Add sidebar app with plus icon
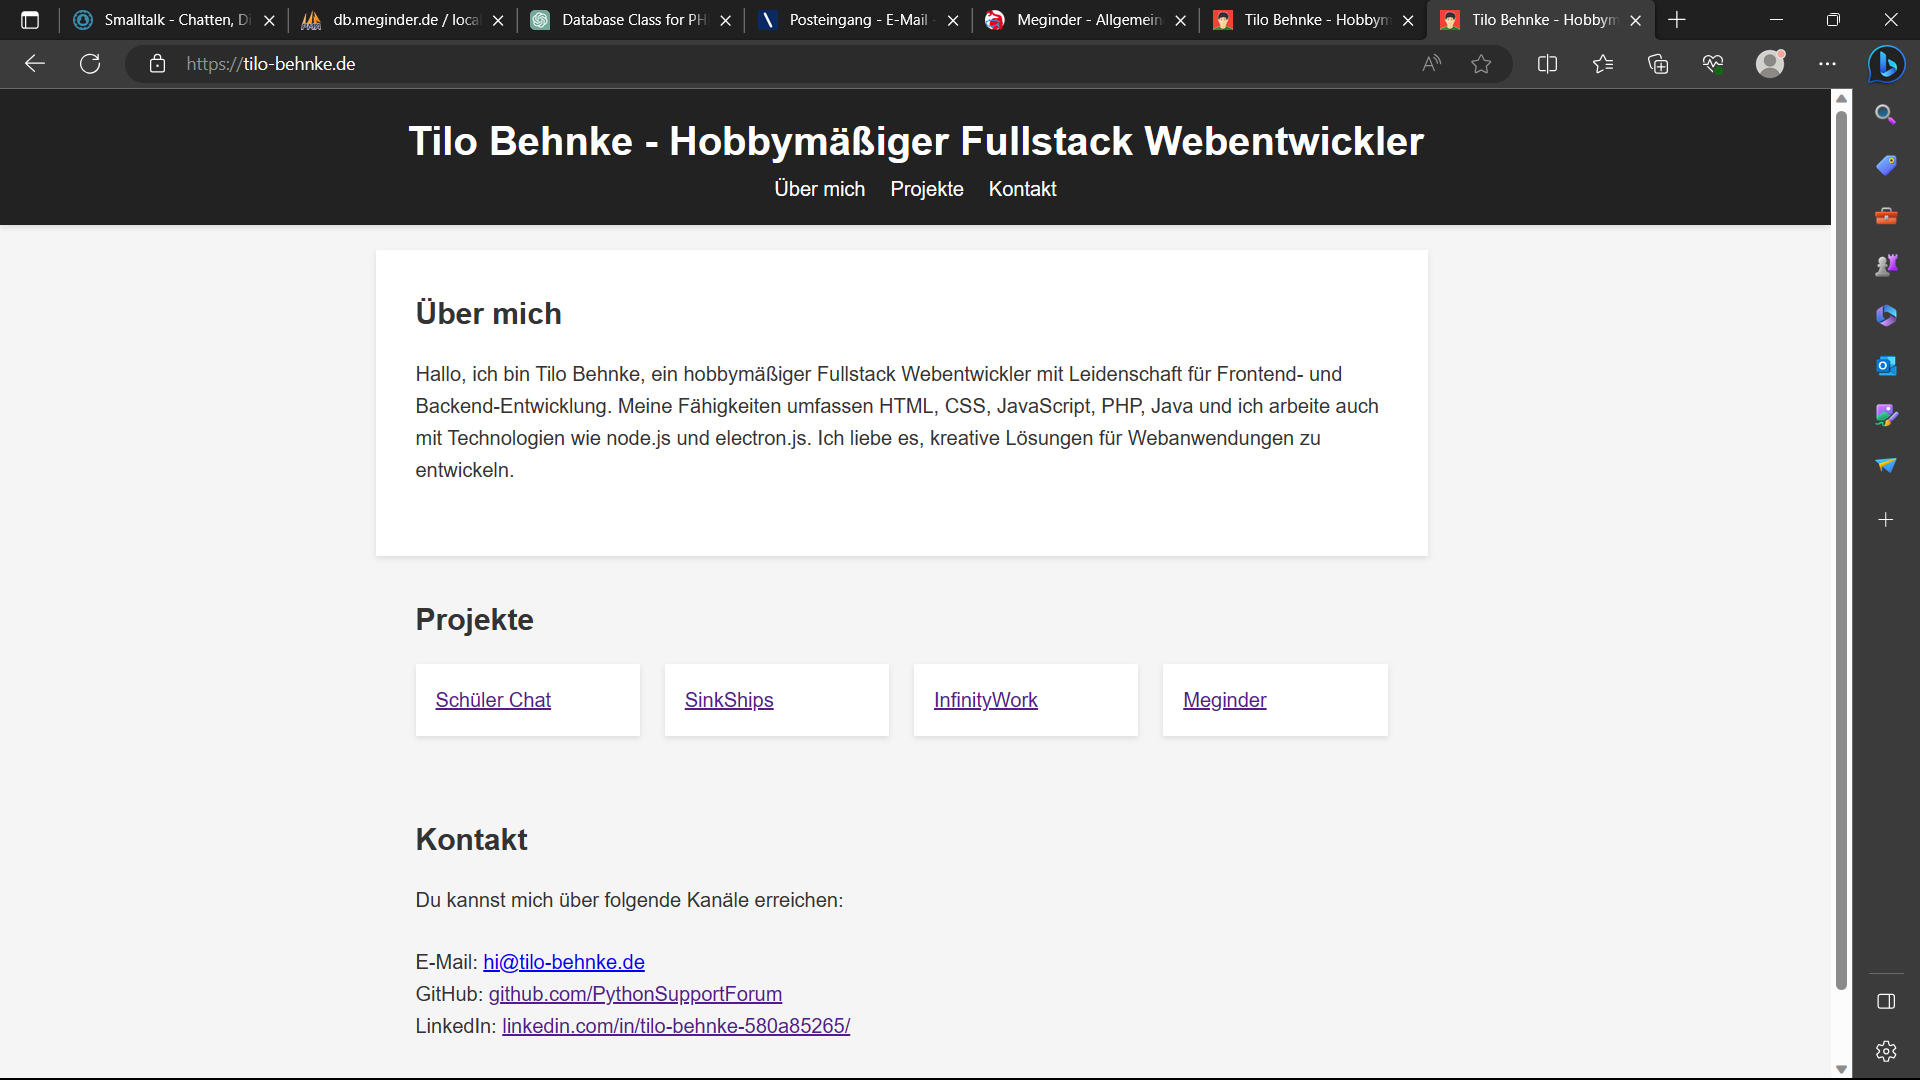 1886,520
